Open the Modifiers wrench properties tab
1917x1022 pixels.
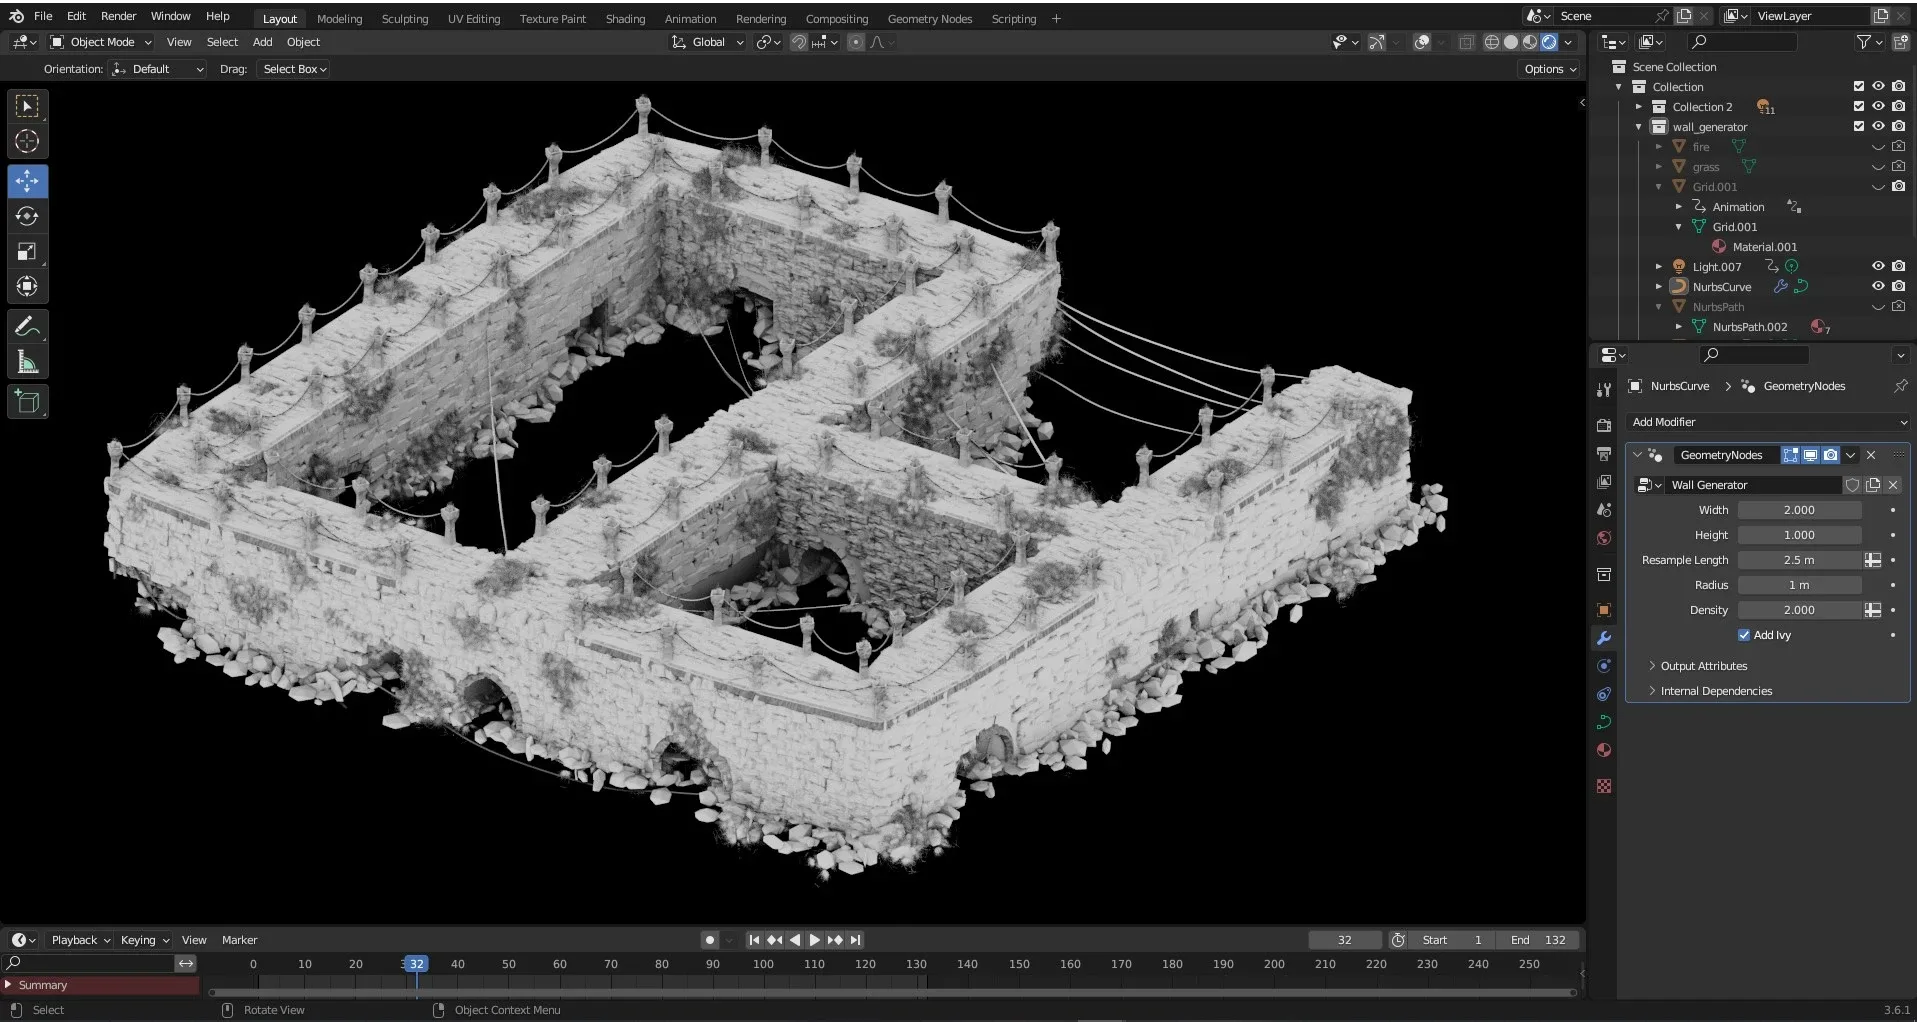1604,638
